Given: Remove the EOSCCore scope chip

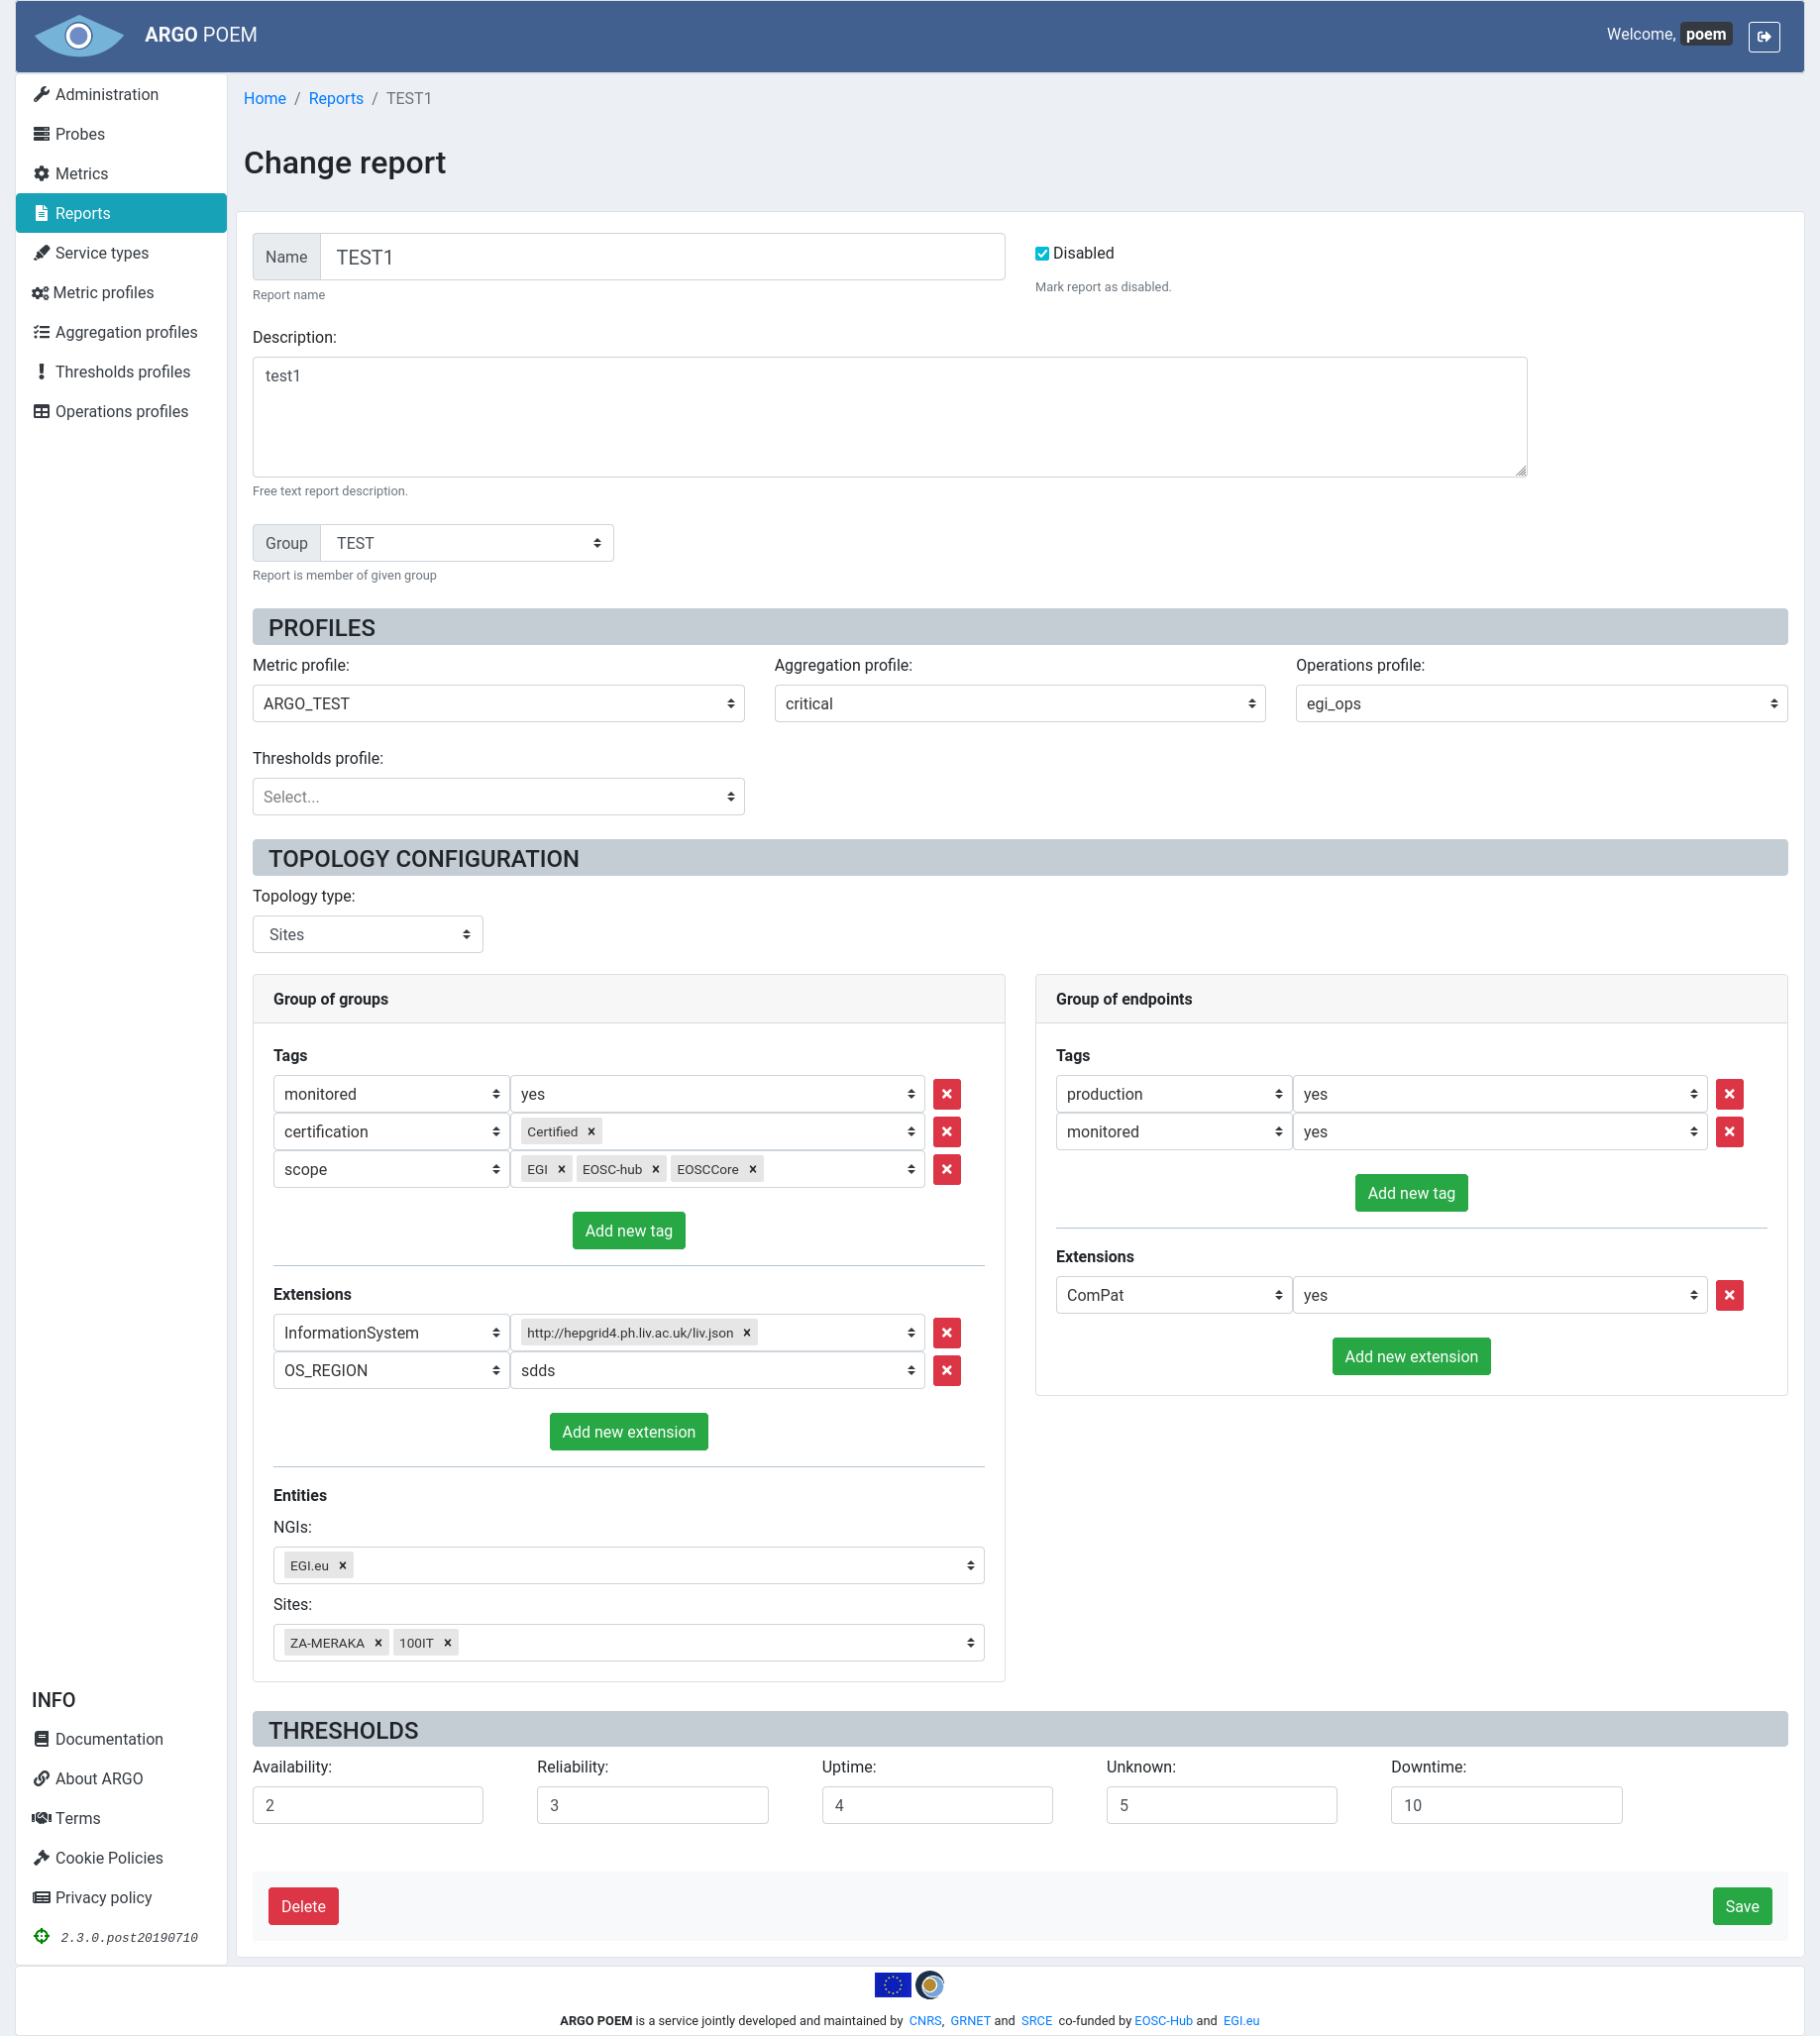Looking at the screenshot, I should point(753,1170).
